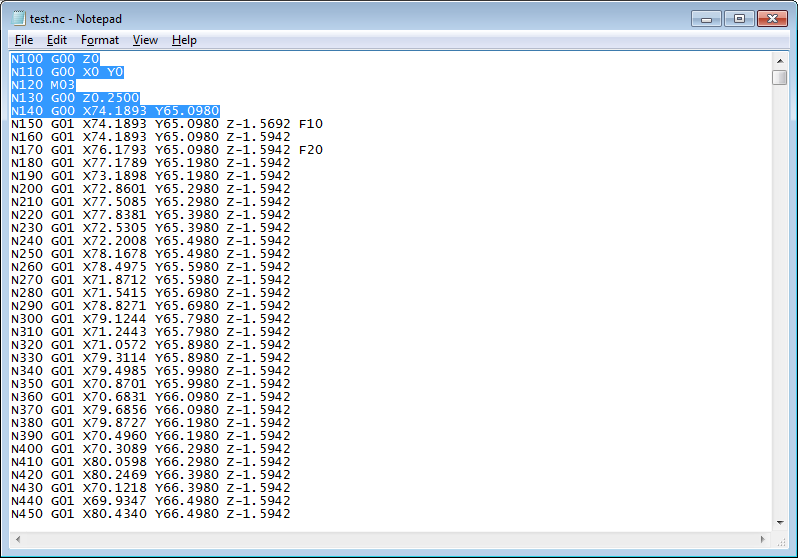Screen dimensions: 798x558
Task: Click X78.4975 on line N260
Action: [115, 266]
